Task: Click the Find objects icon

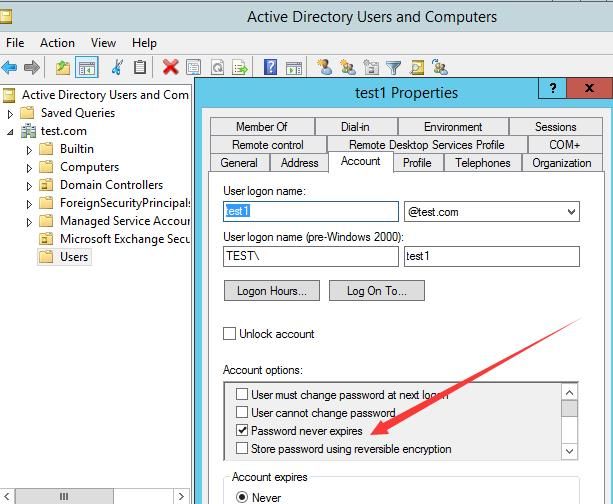Action: coord(417,67)
